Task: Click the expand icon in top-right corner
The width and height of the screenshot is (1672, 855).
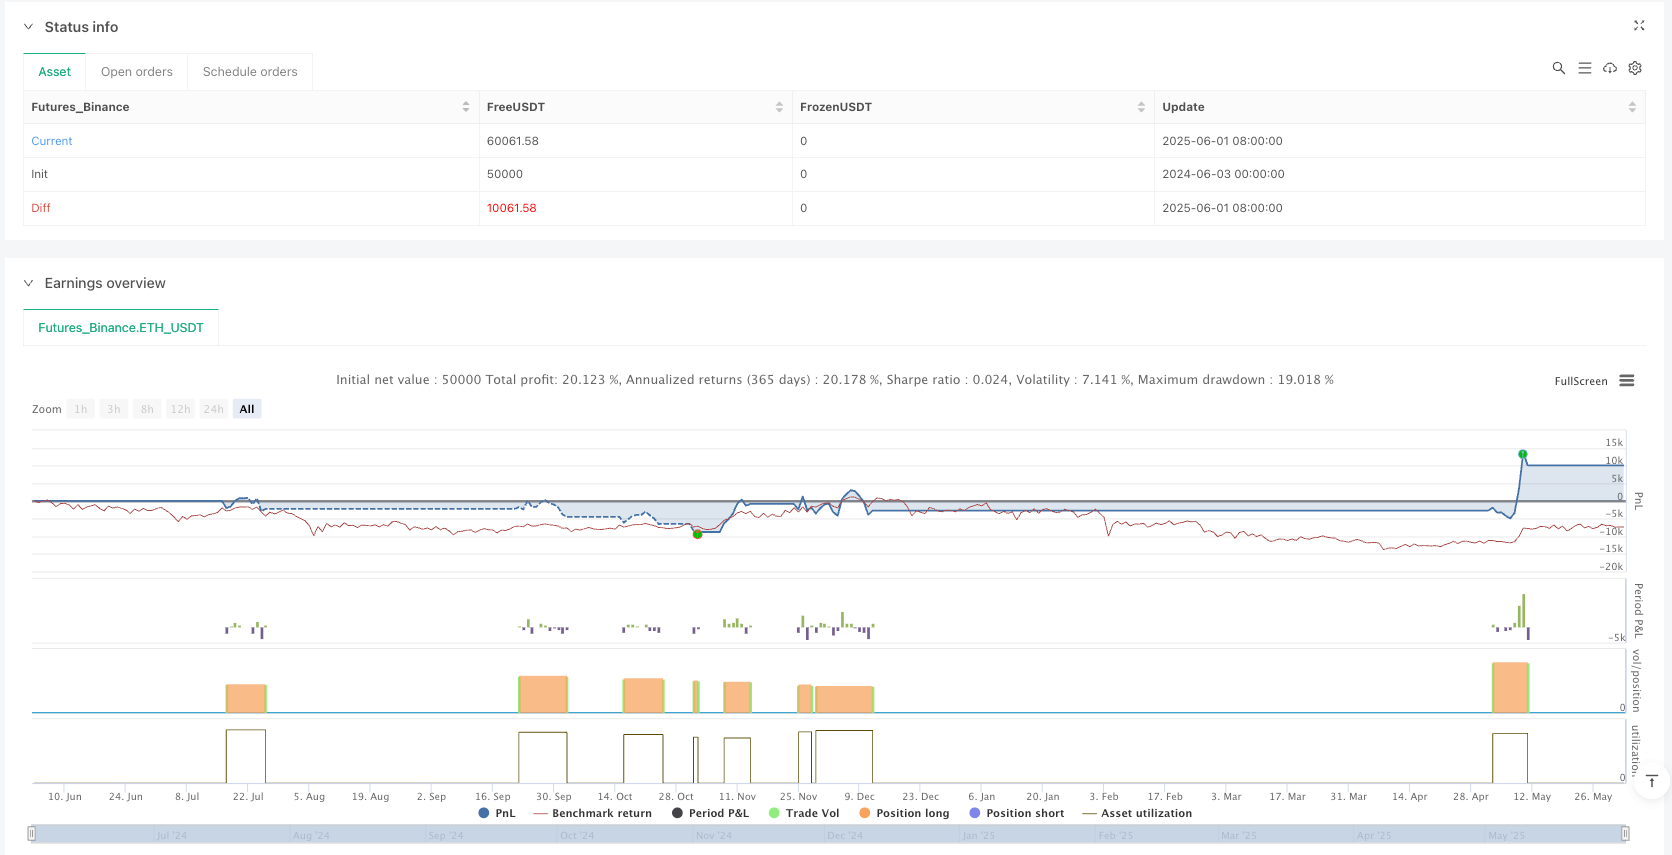Action: [x=1639, y=26]
